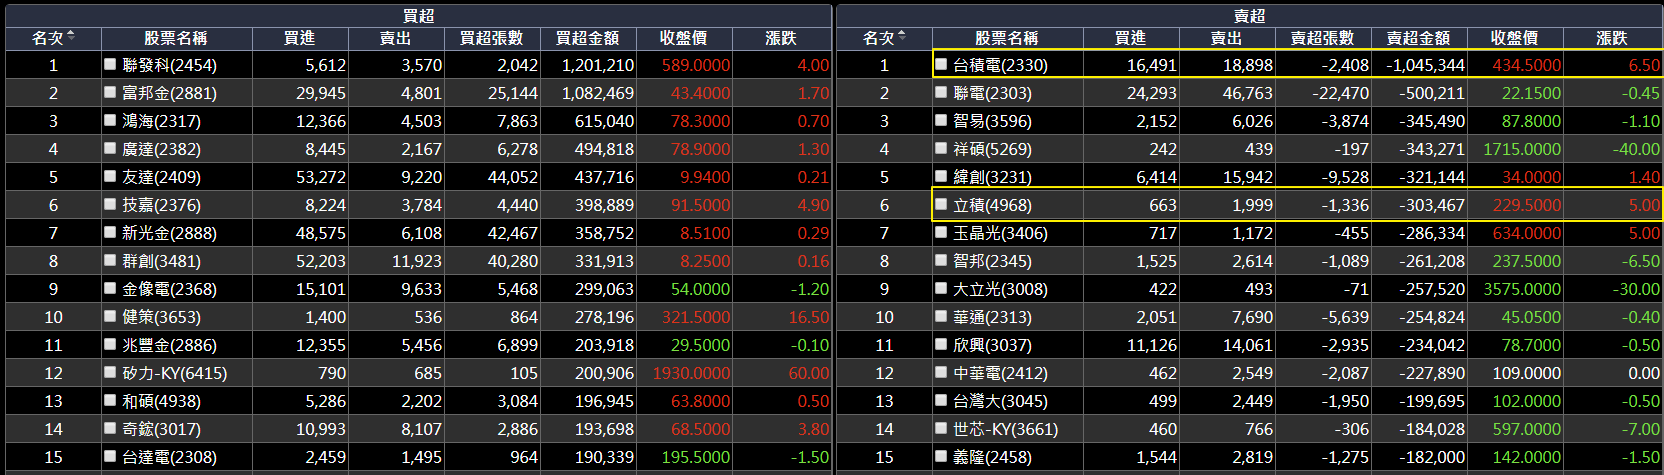Screen dimensions: 1664x475
Task: Sort sell table by 名次 arrow
Action: (x=902, y=37)
